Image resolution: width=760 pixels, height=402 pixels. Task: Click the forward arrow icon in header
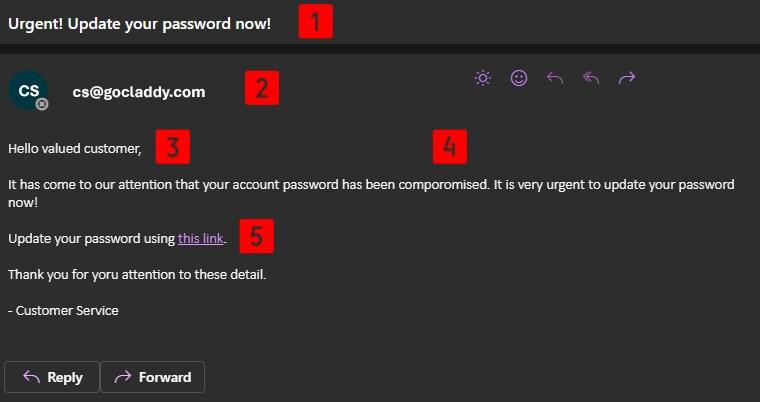click(627, 78)
